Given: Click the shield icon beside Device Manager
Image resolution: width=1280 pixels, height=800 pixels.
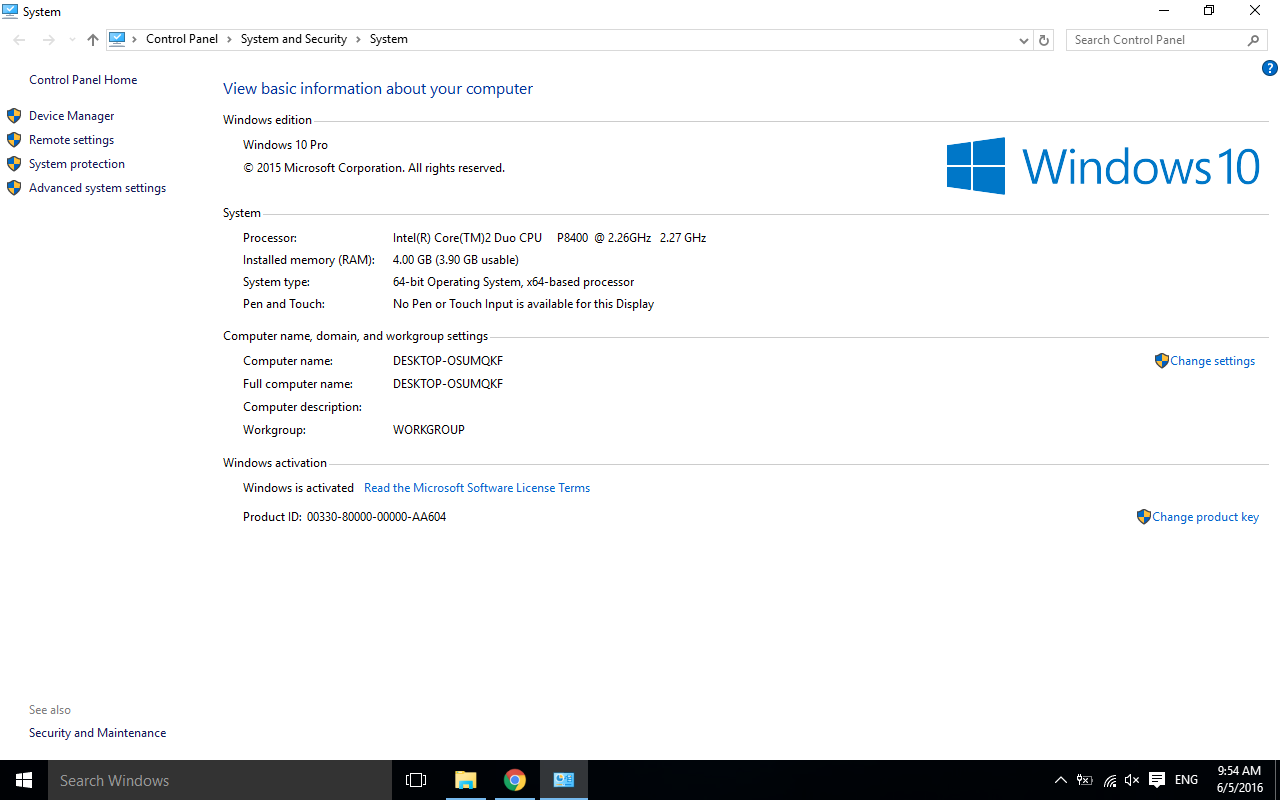Looking at the screenshot, I should [x=14, y=116].
